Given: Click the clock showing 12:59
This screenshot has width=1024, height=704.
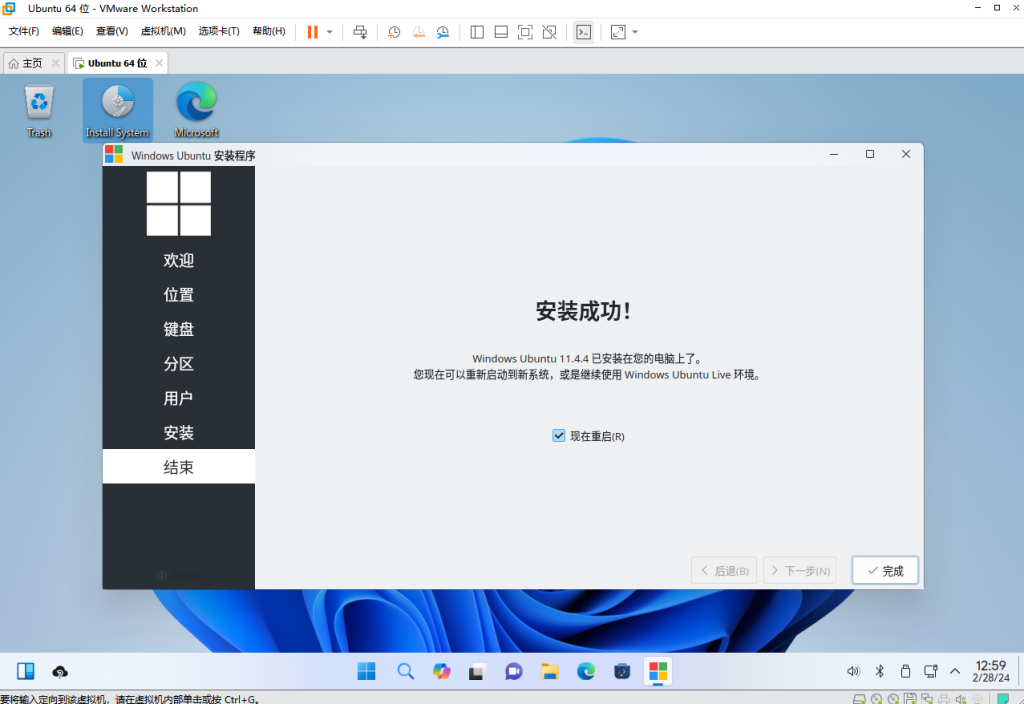Looking at the screenshot, I should pyautogui.click(x=989, y=671).
